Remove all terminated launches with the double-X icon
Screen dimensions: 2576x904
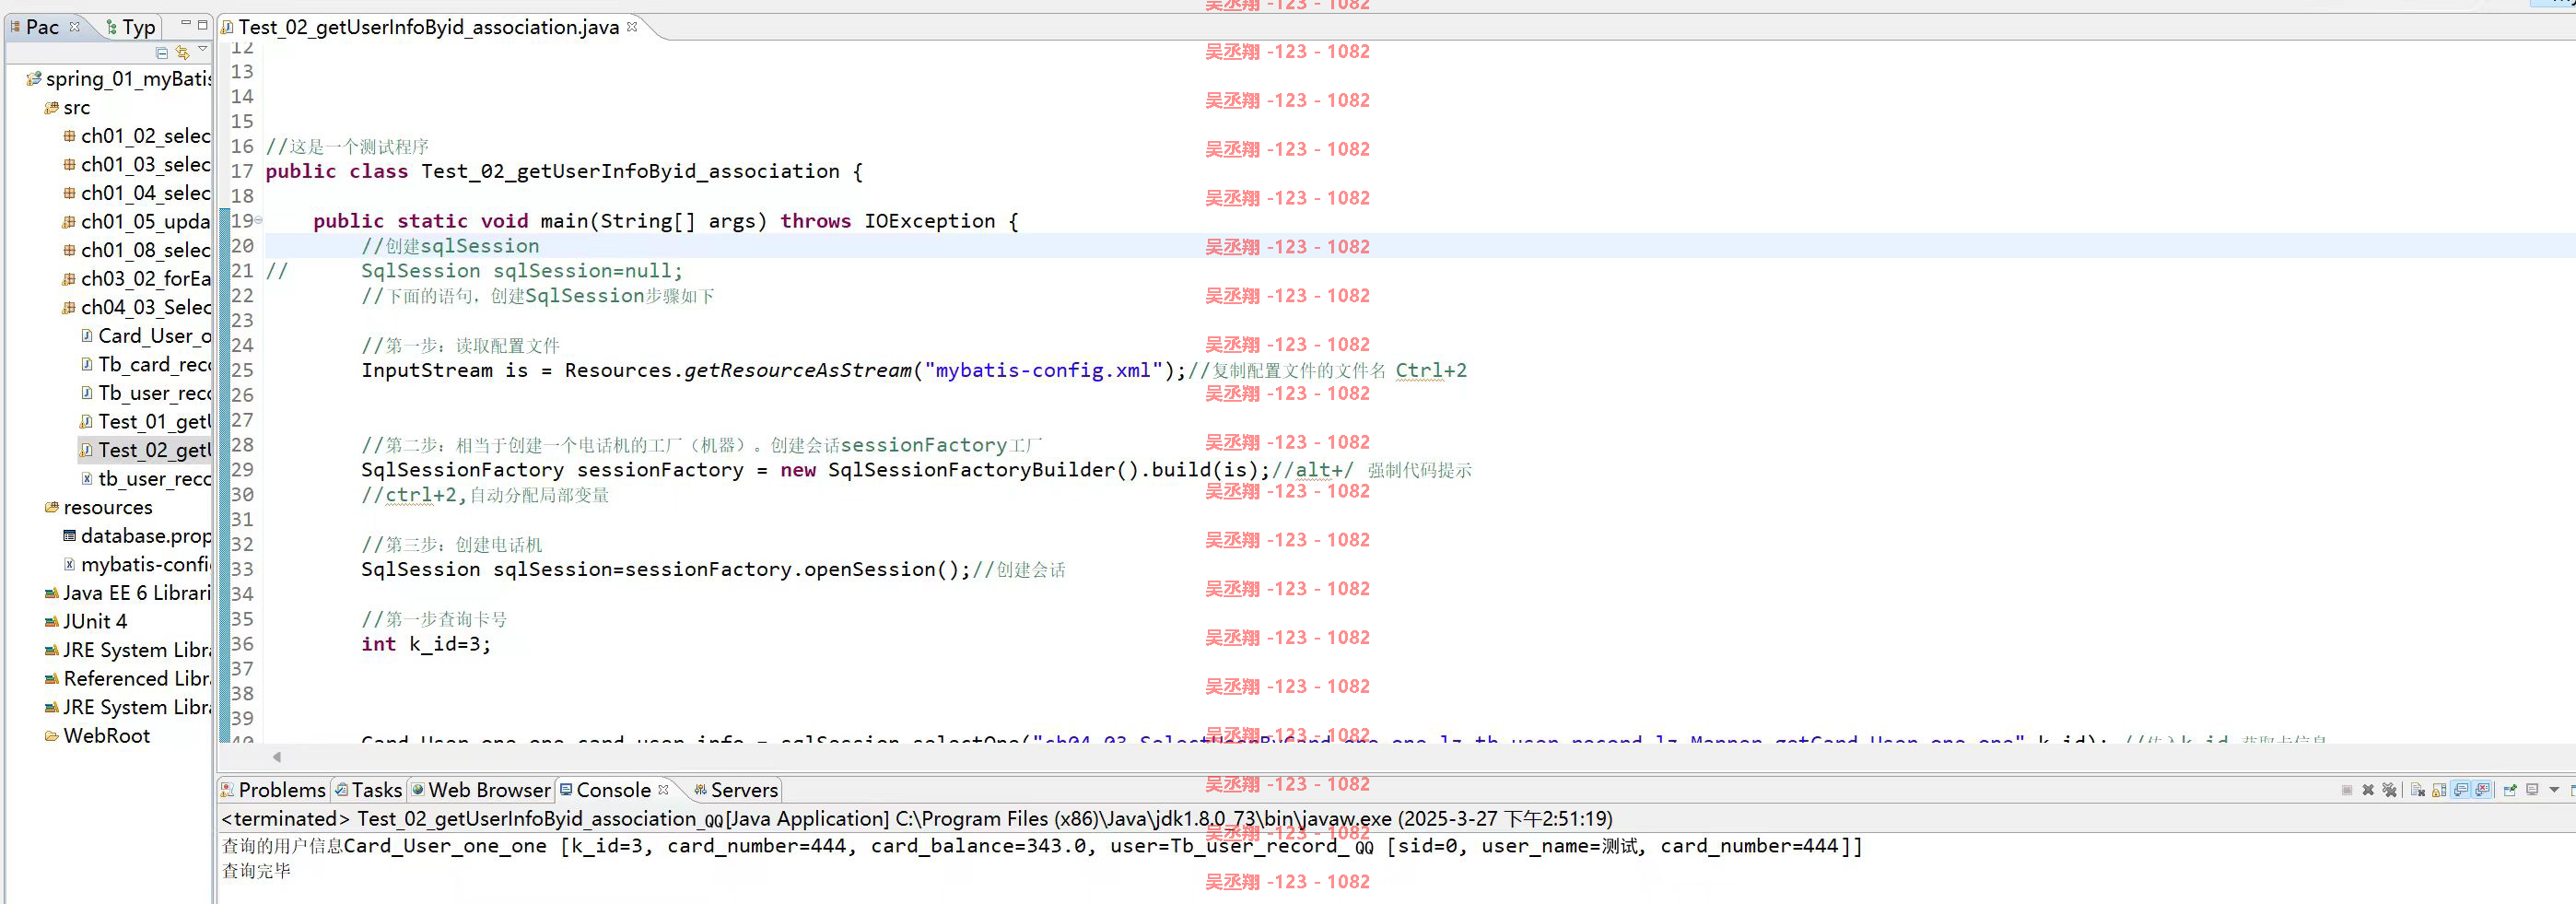coord(2389,790)
